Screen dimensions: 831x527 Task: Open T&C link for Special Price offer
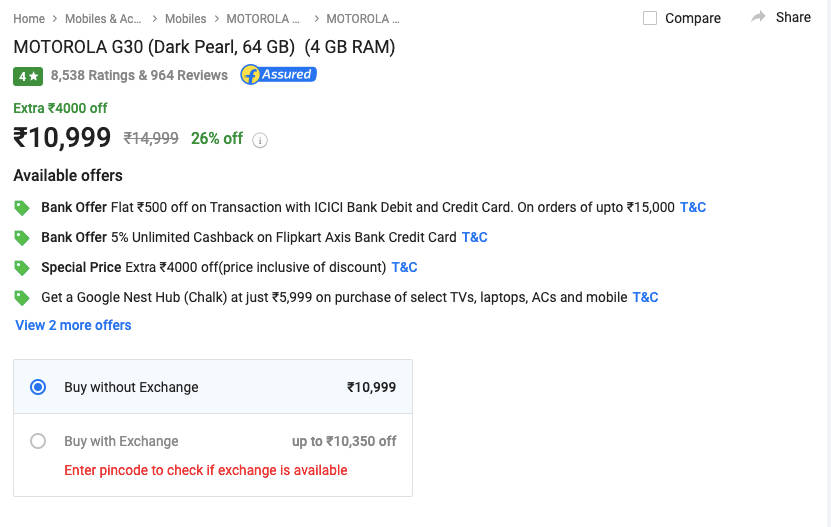pos(404,267)
